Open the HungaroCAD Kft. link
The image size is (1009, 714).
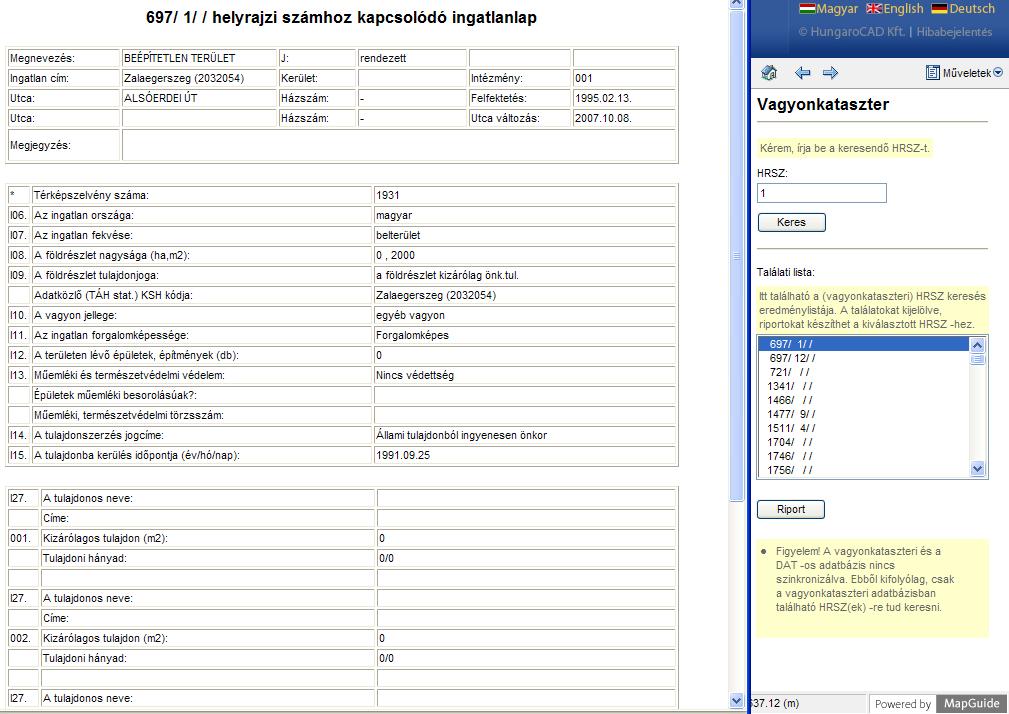[x=851, y=32]
